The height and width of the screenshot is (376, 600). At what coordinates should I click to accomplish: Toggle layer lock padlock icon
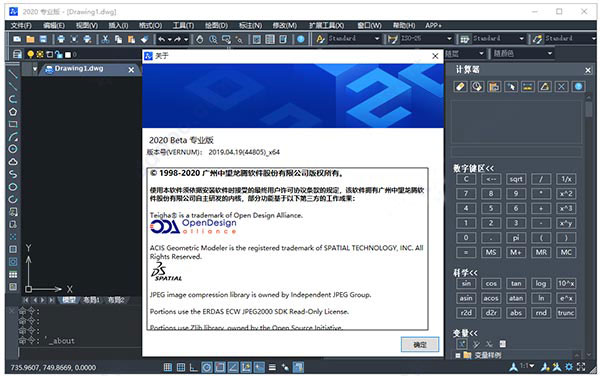pyautogui.click(x=59, y=54)
